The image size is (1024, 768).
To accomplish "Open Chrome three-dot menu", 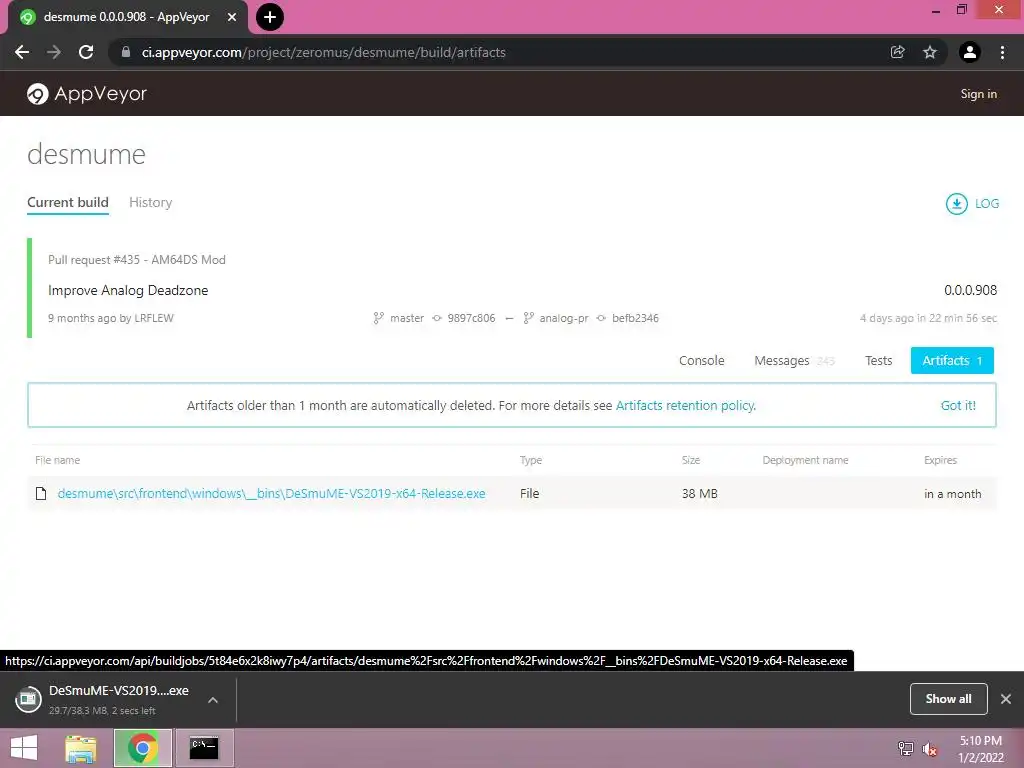I will 1002,52.
